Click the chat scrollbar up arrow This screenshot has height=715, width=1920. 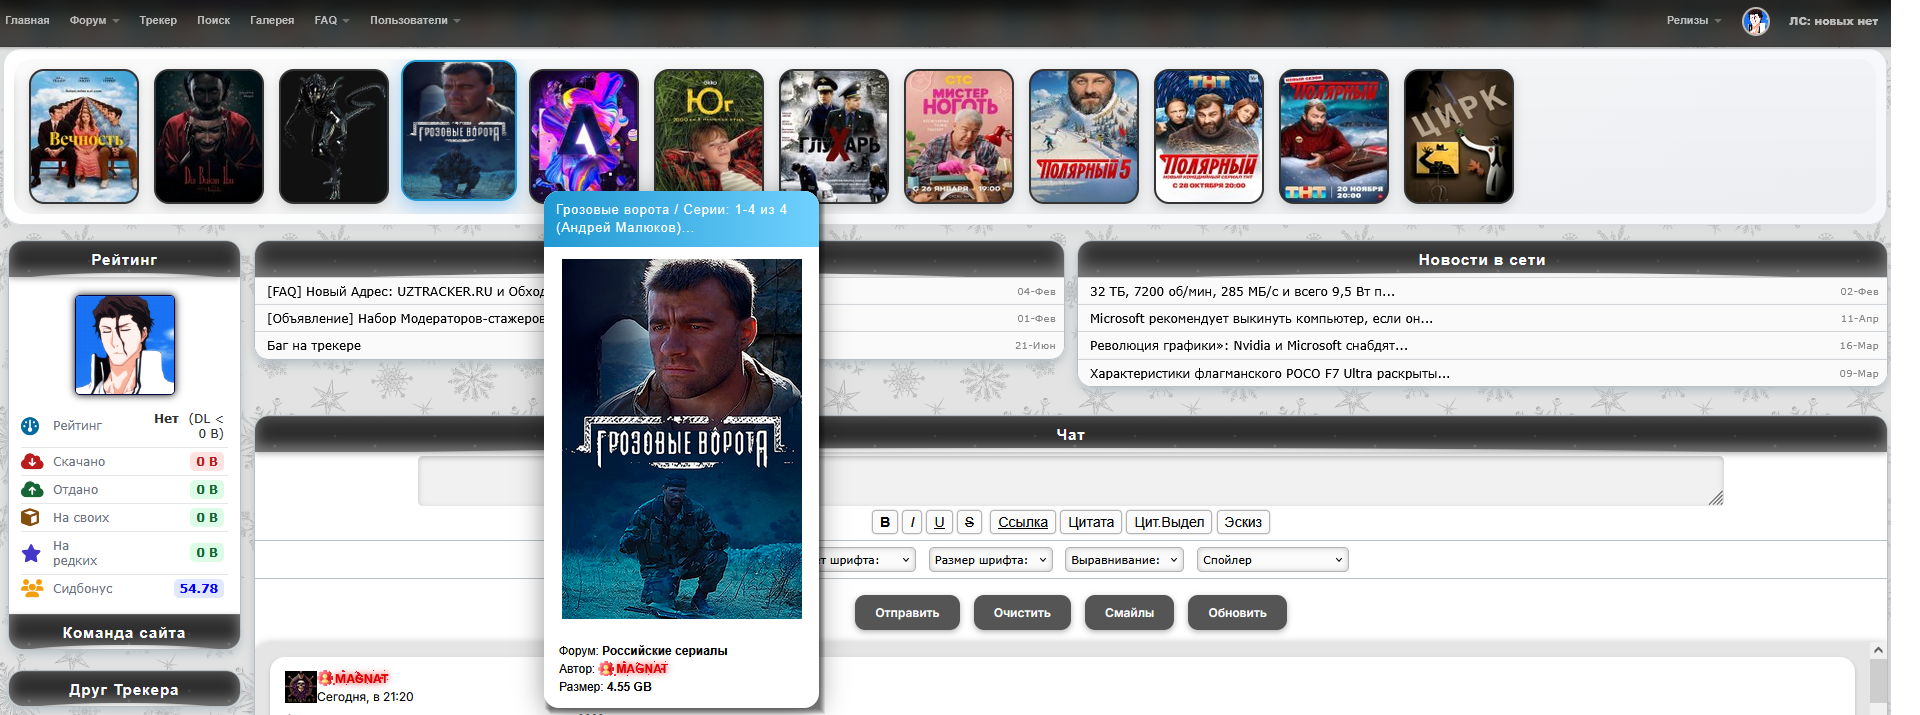(x=1878, y=650)
